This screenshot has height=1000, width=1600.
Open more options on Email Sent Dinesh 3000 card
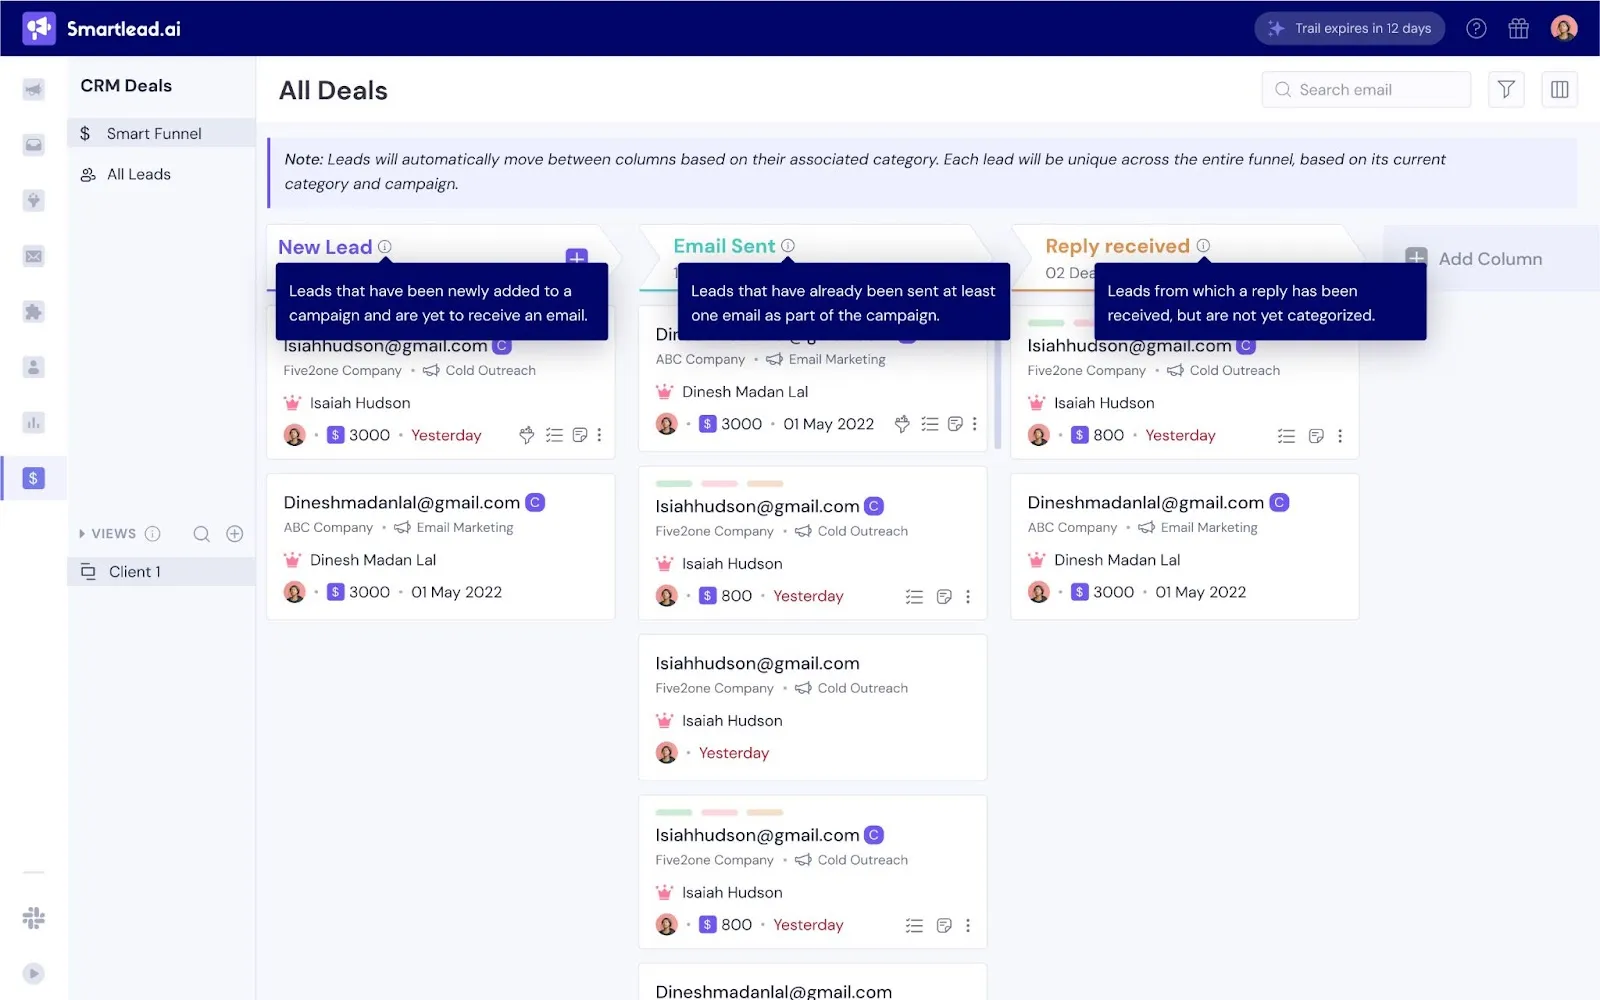tap(974, 424)
